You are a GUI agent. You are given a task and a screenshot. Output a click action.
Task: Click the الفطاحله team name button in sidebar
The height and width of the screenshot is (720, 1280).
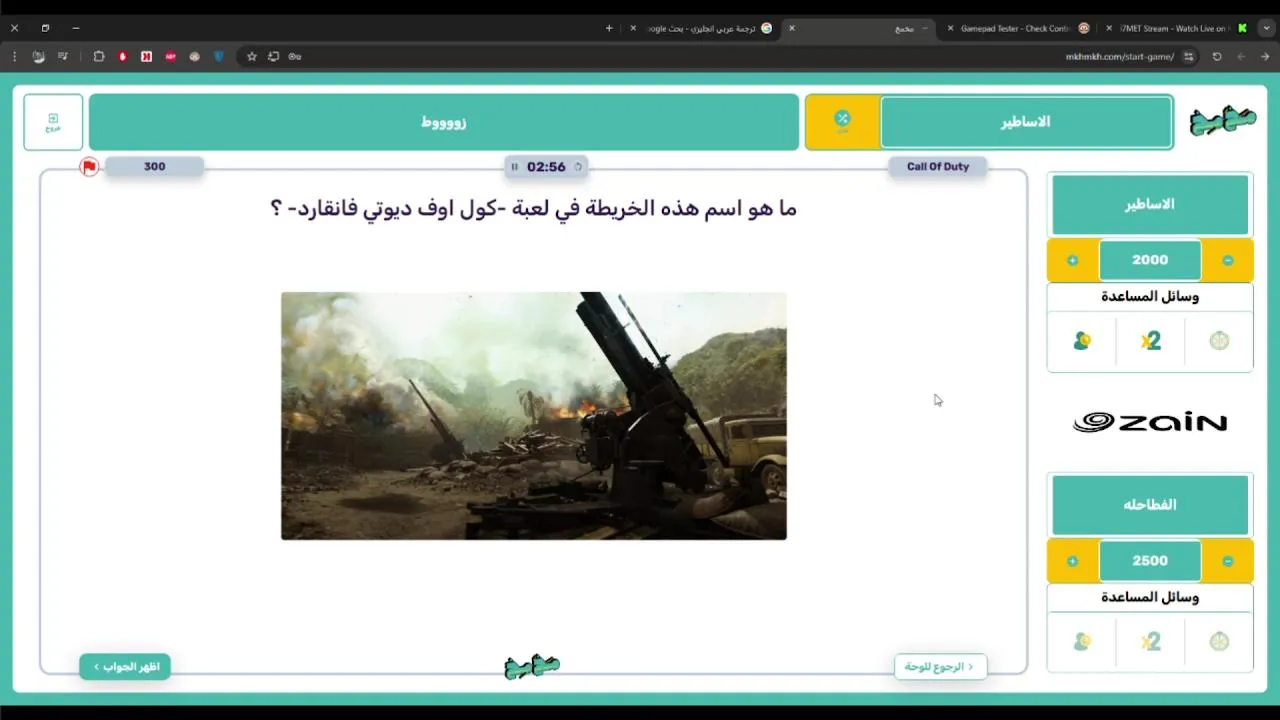click(1150, 505)
